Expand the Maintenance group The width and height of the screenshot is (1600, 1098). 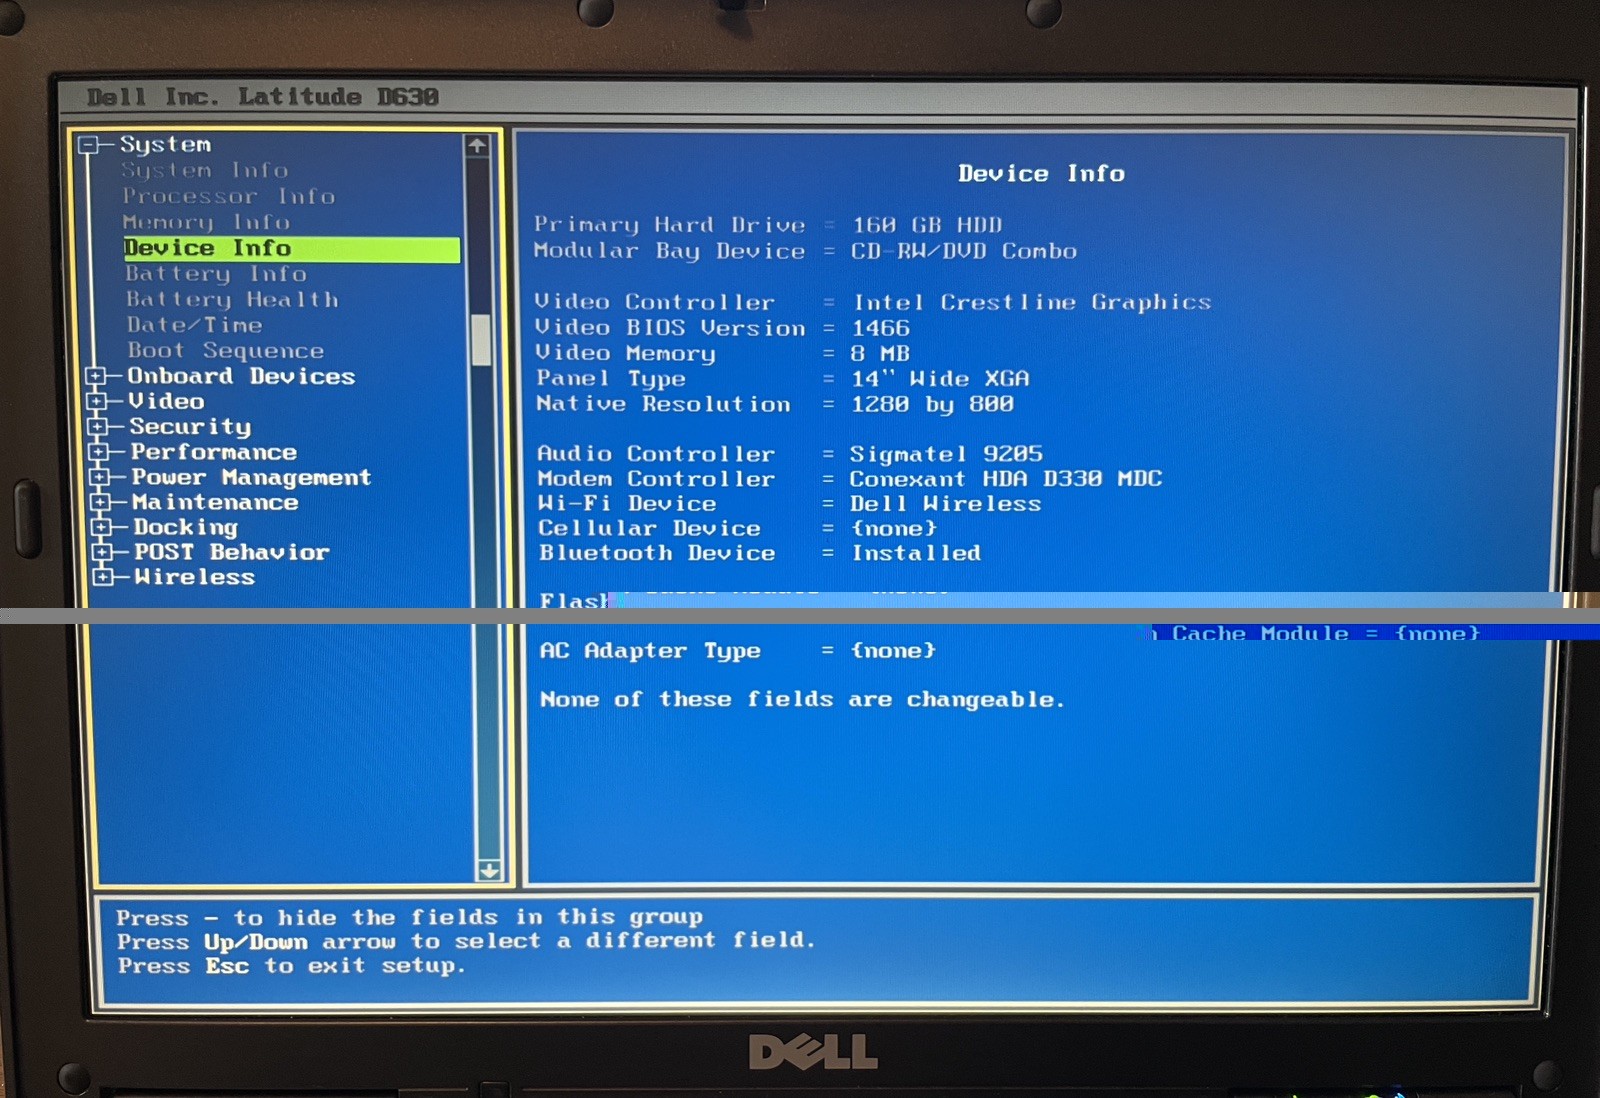pyautogui.click(x=100, y=502)
